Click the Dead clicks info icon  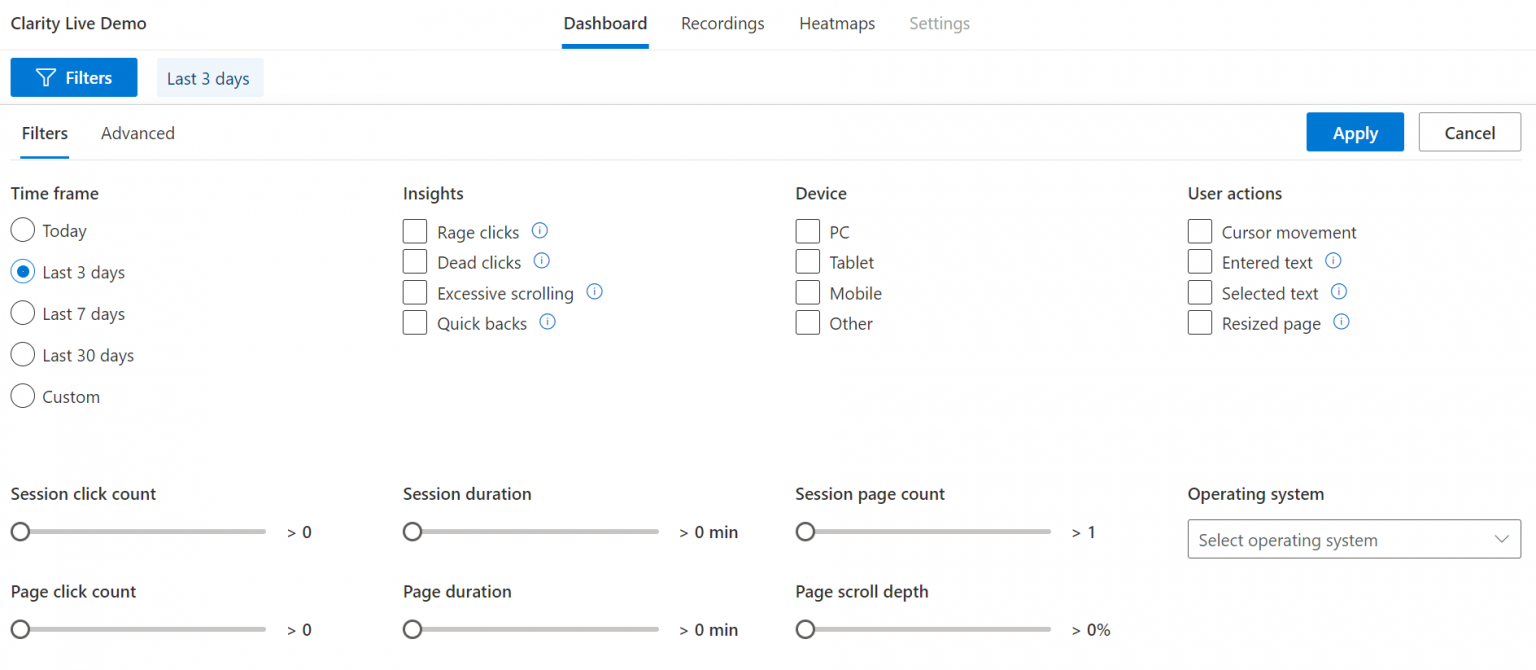coord(542,261)
